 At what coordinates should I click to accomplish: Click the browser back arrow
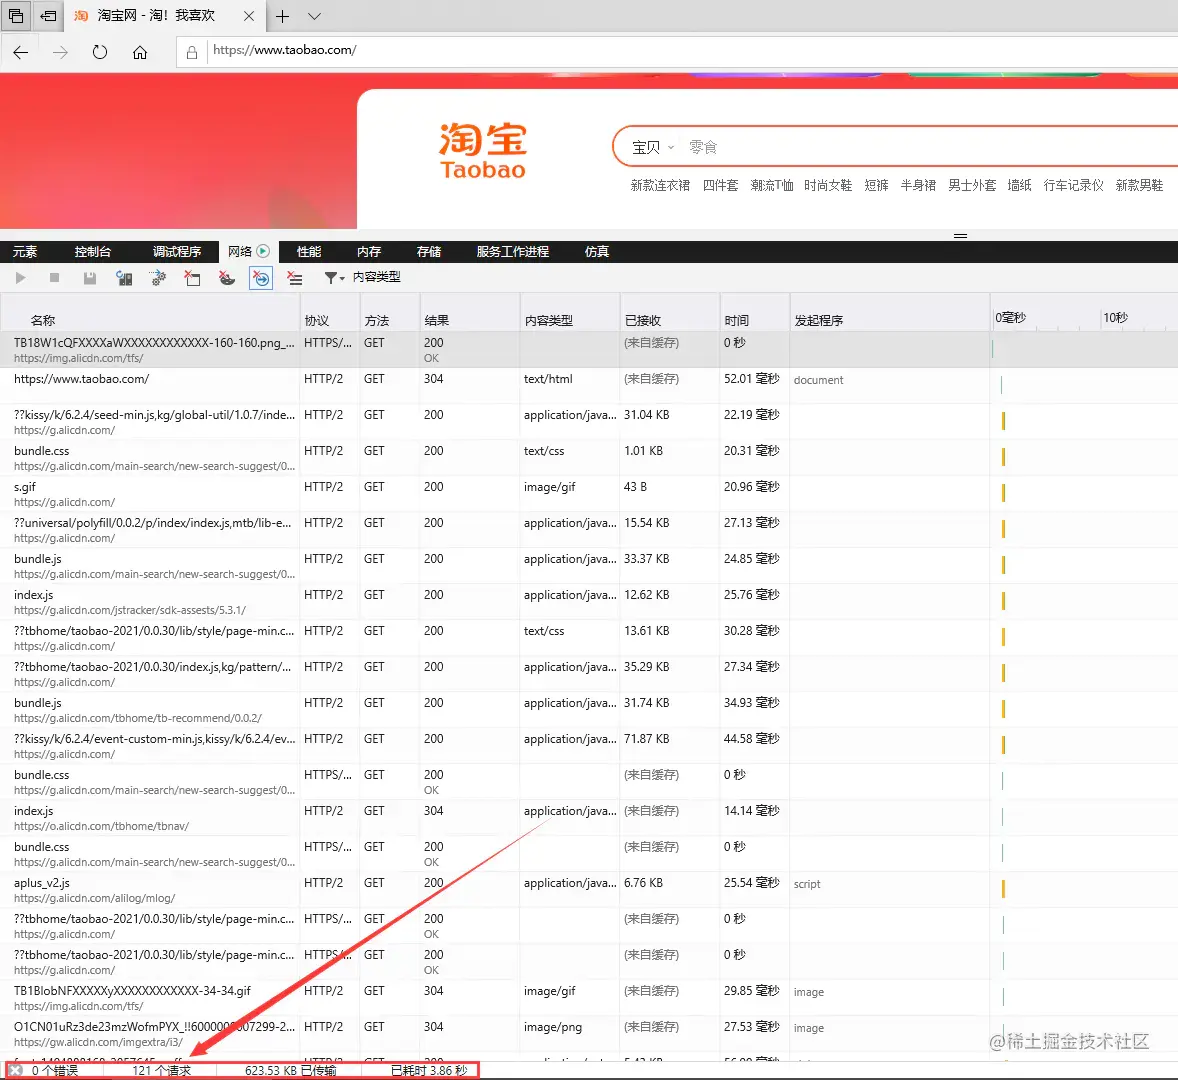tap(21, 53)
